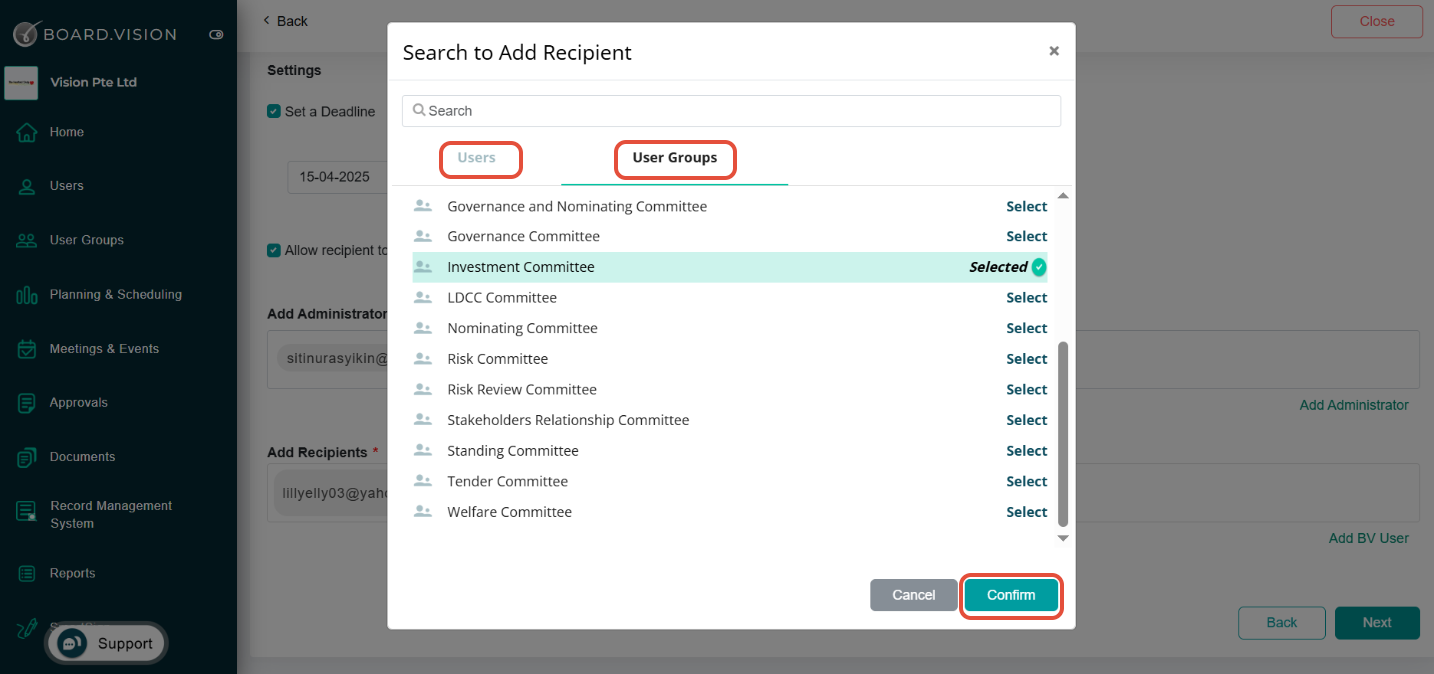Click the Reports sidebar icon
The width and height of the screenshot is (1434, 674).
27,574
